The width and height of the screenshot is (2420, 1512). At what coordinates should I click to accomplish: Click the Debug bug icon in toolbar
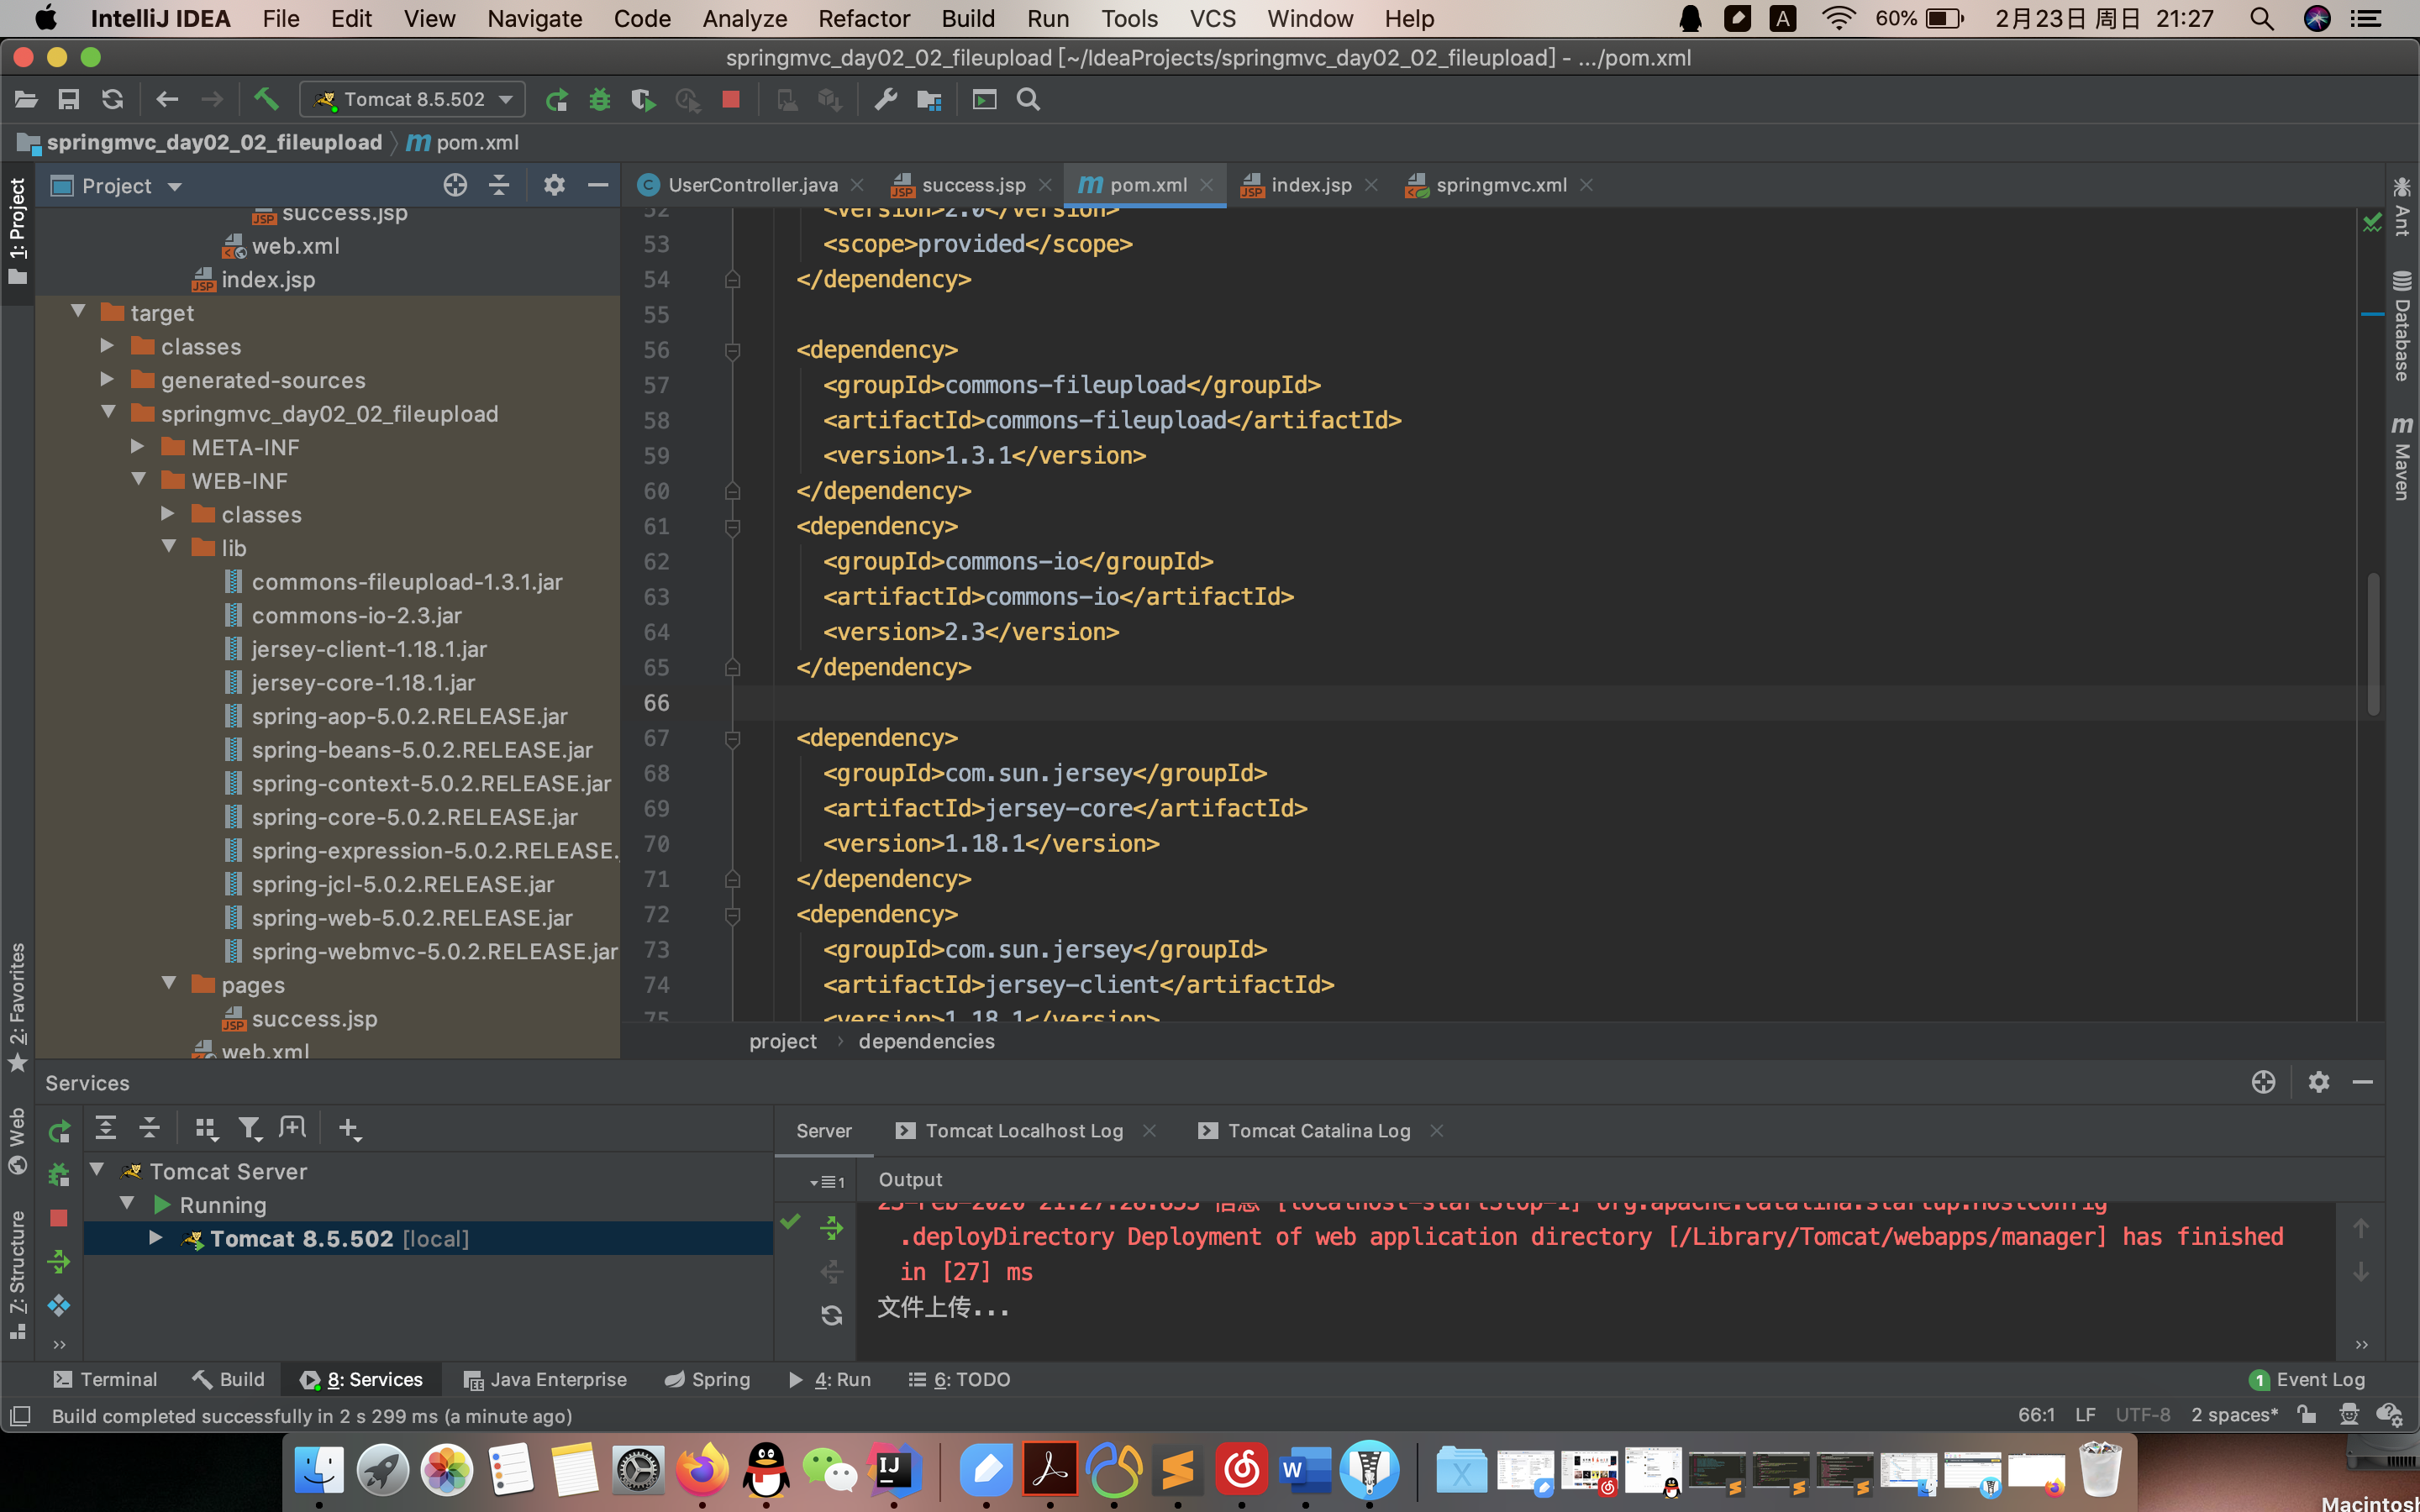pos(599,99)
